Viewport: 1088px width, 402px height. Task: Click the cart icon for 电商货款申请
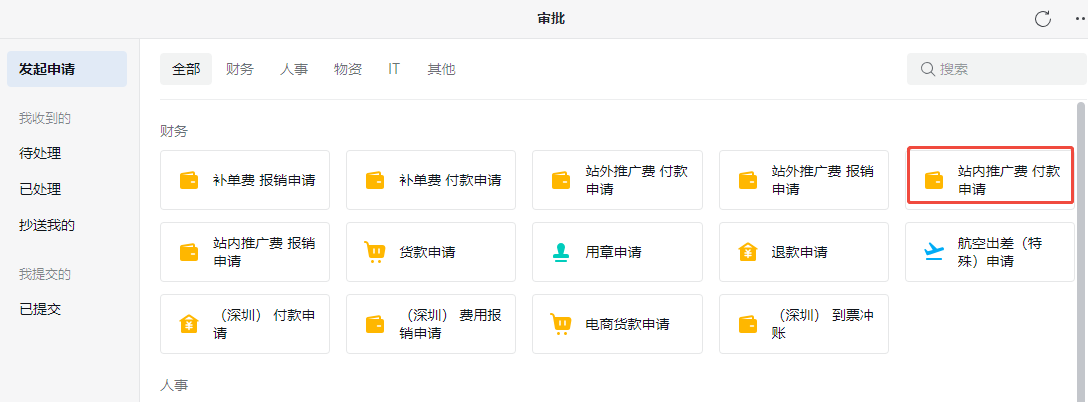(x=561, y=324)
